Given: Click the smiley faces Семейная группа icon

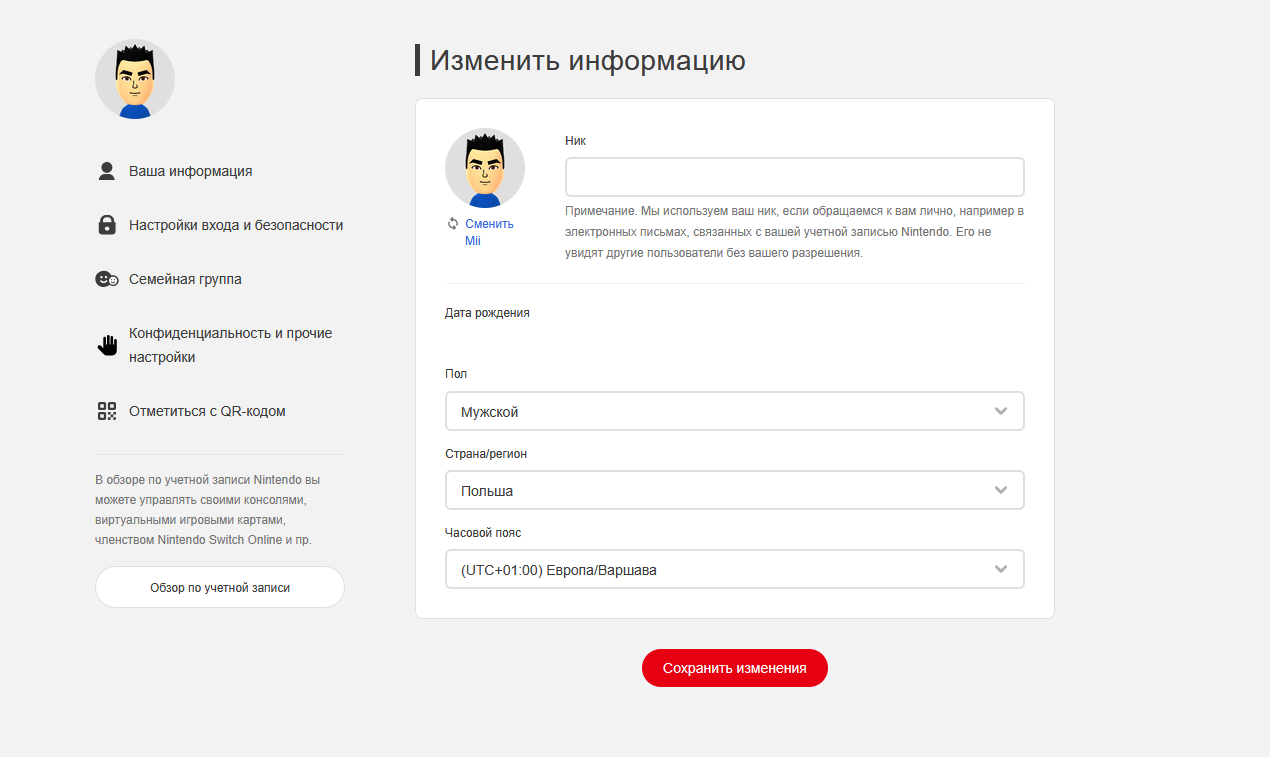Looking at the screenshot, I should click(107, 279).
